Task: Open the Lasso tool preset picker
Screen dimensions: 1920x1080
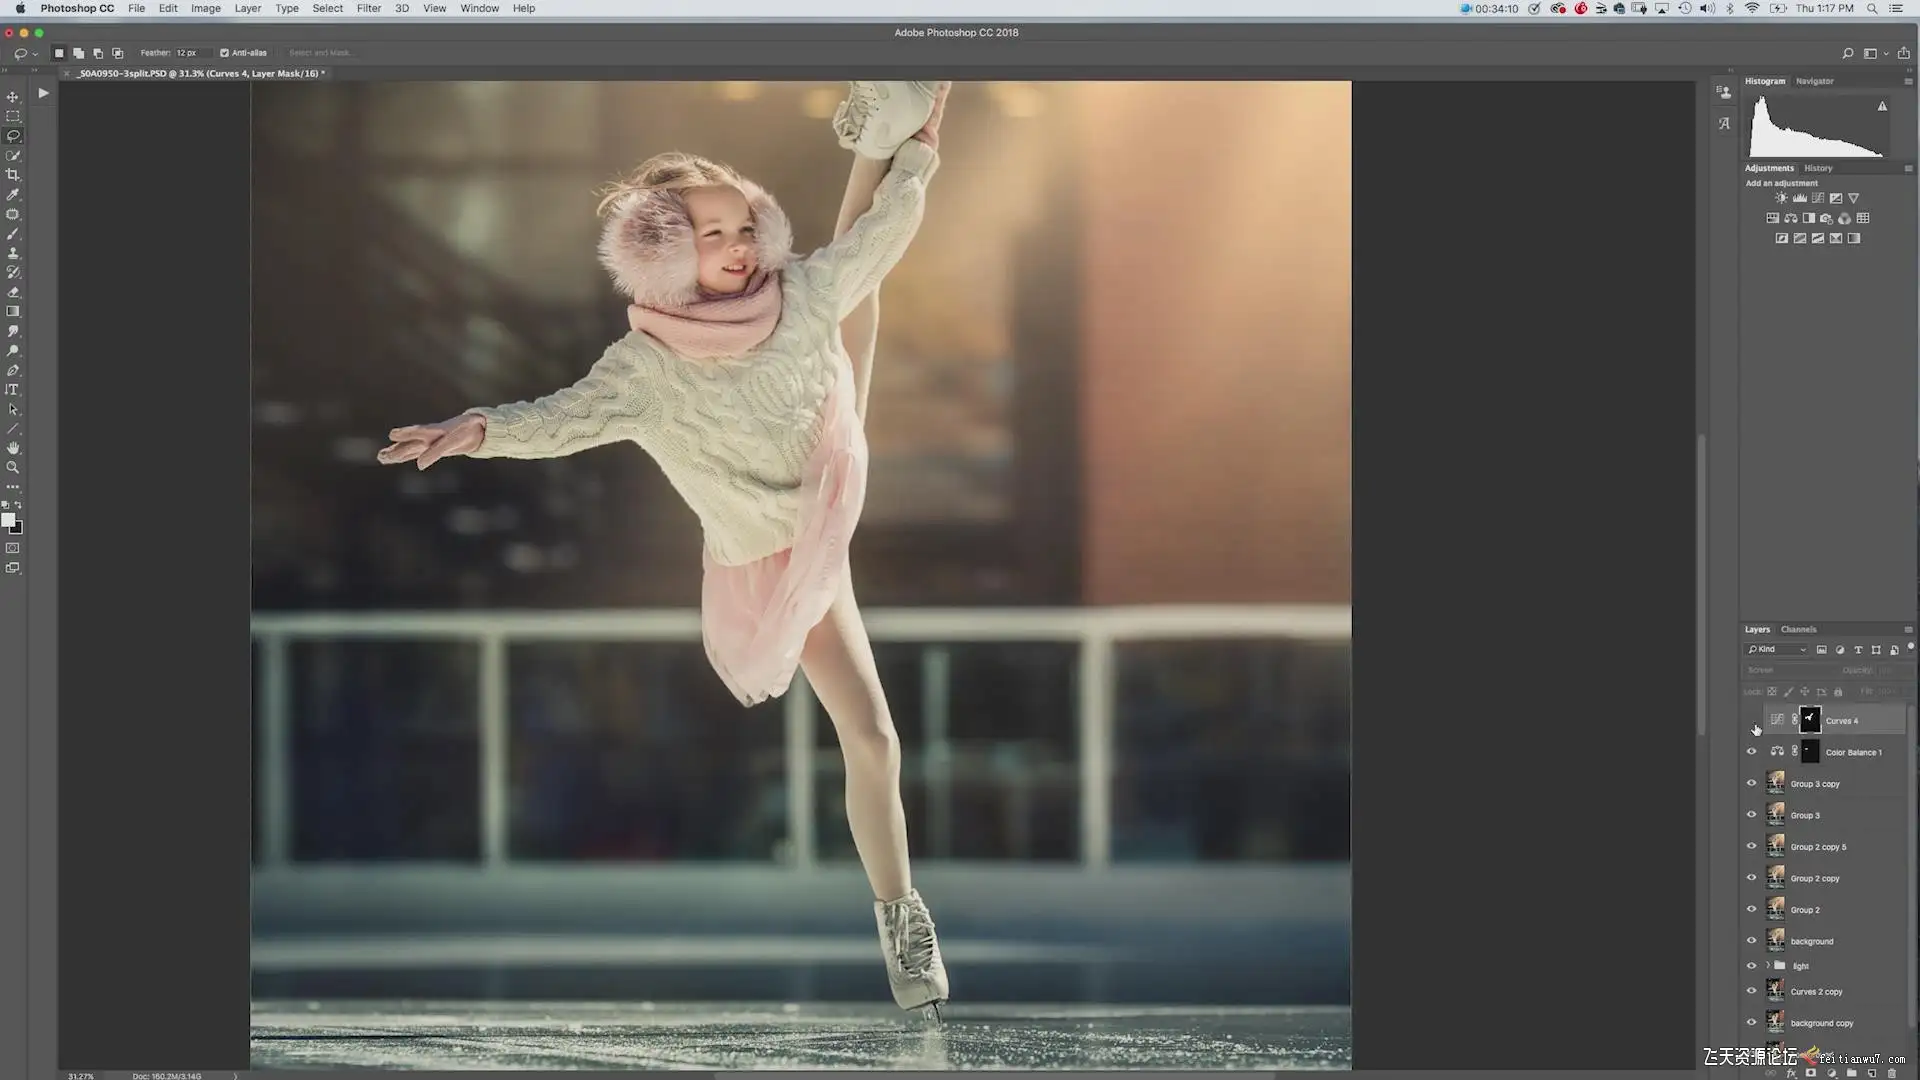Action: (26, 53)
